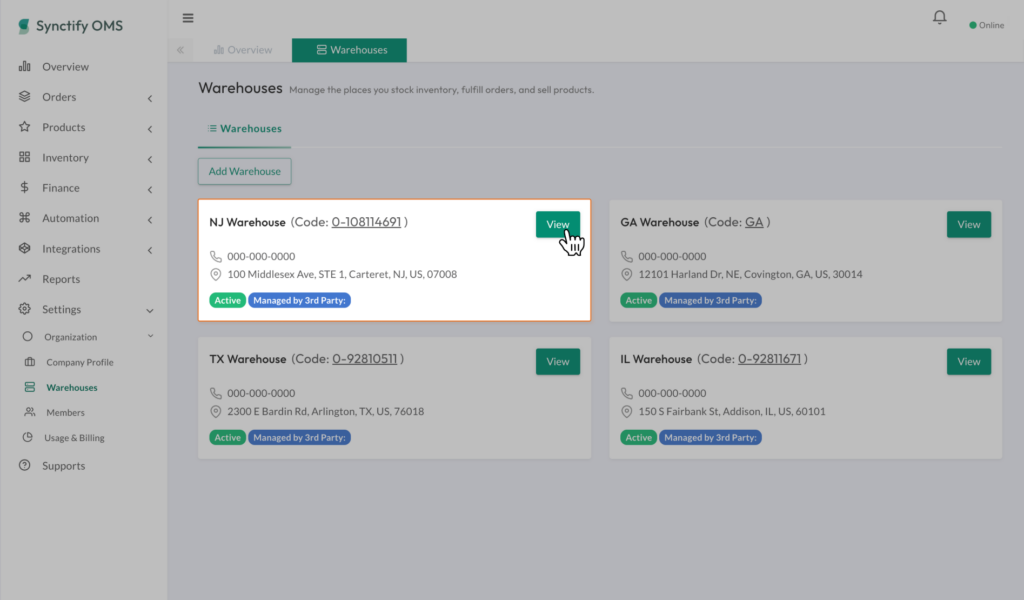Viewport: 1024px width, 600px height.
Task: Click the Automation command icon
Action: click(25, 217)
